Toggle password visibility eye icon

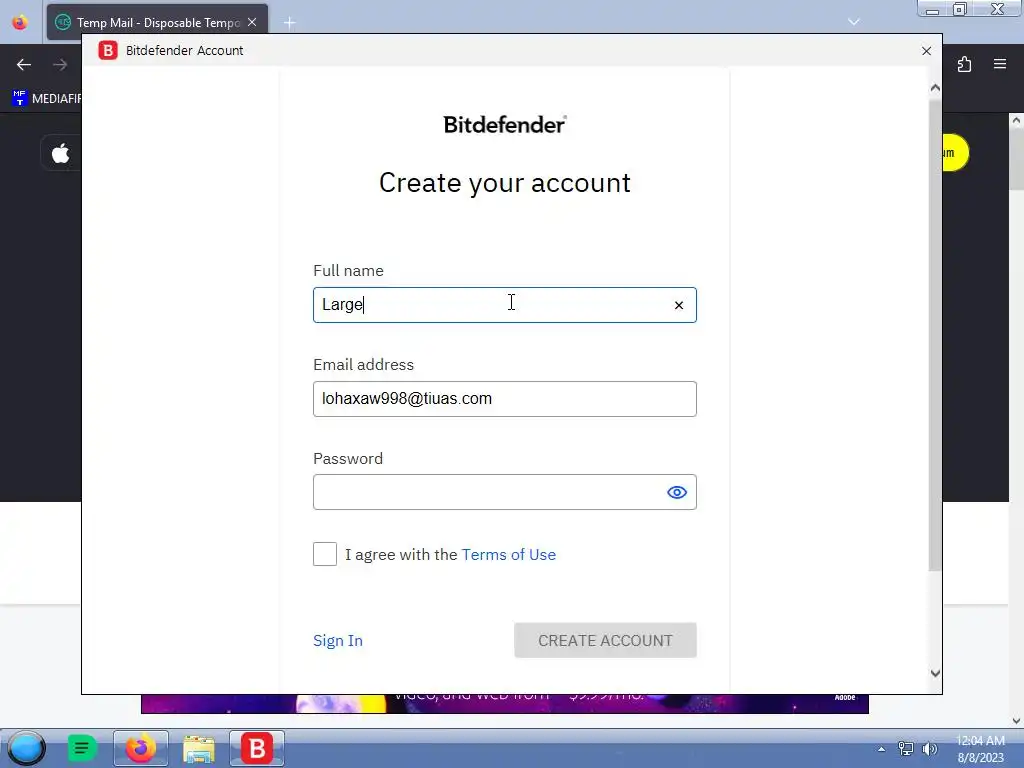(x=677, y=492)
